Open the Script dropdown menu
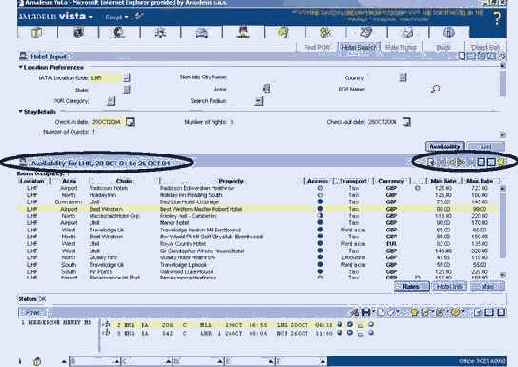The height and width of the screenshot is (367, 518). tap(116, 17)
